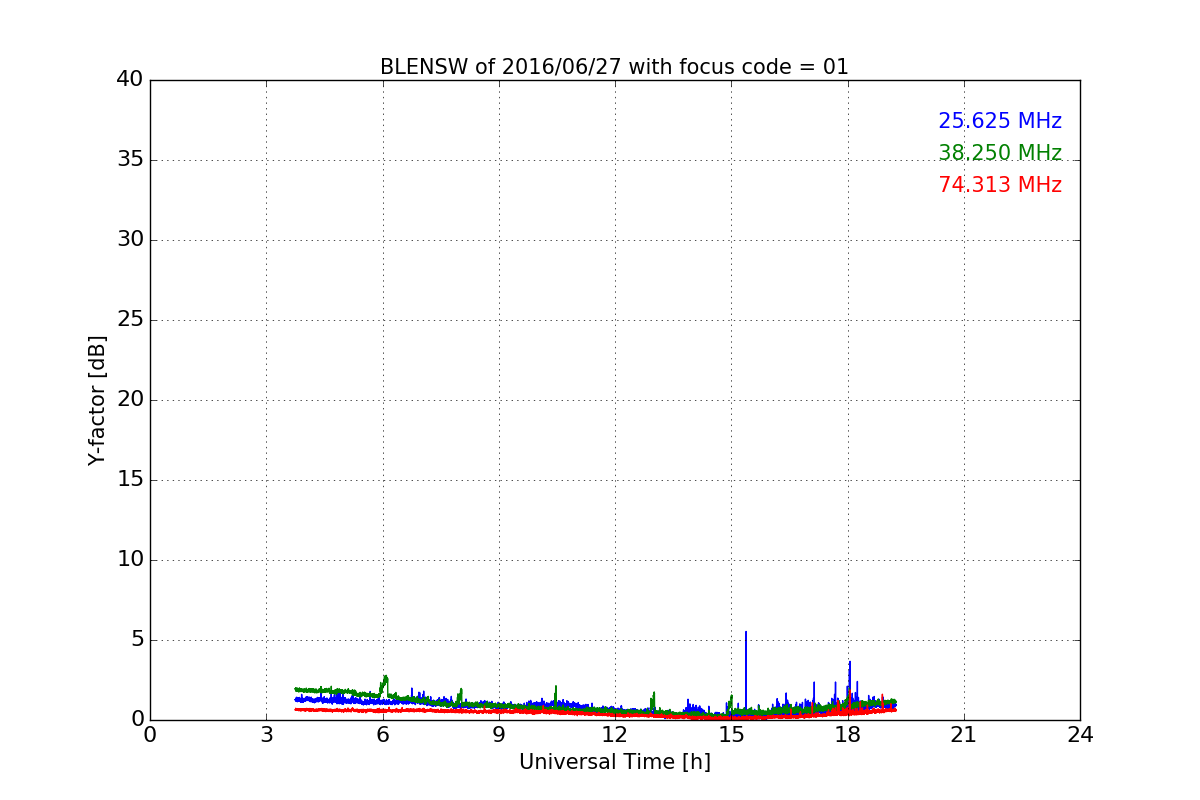Click x-axis tick label '9'
This screenshot has height=800, width=1200.
point(499,735)
